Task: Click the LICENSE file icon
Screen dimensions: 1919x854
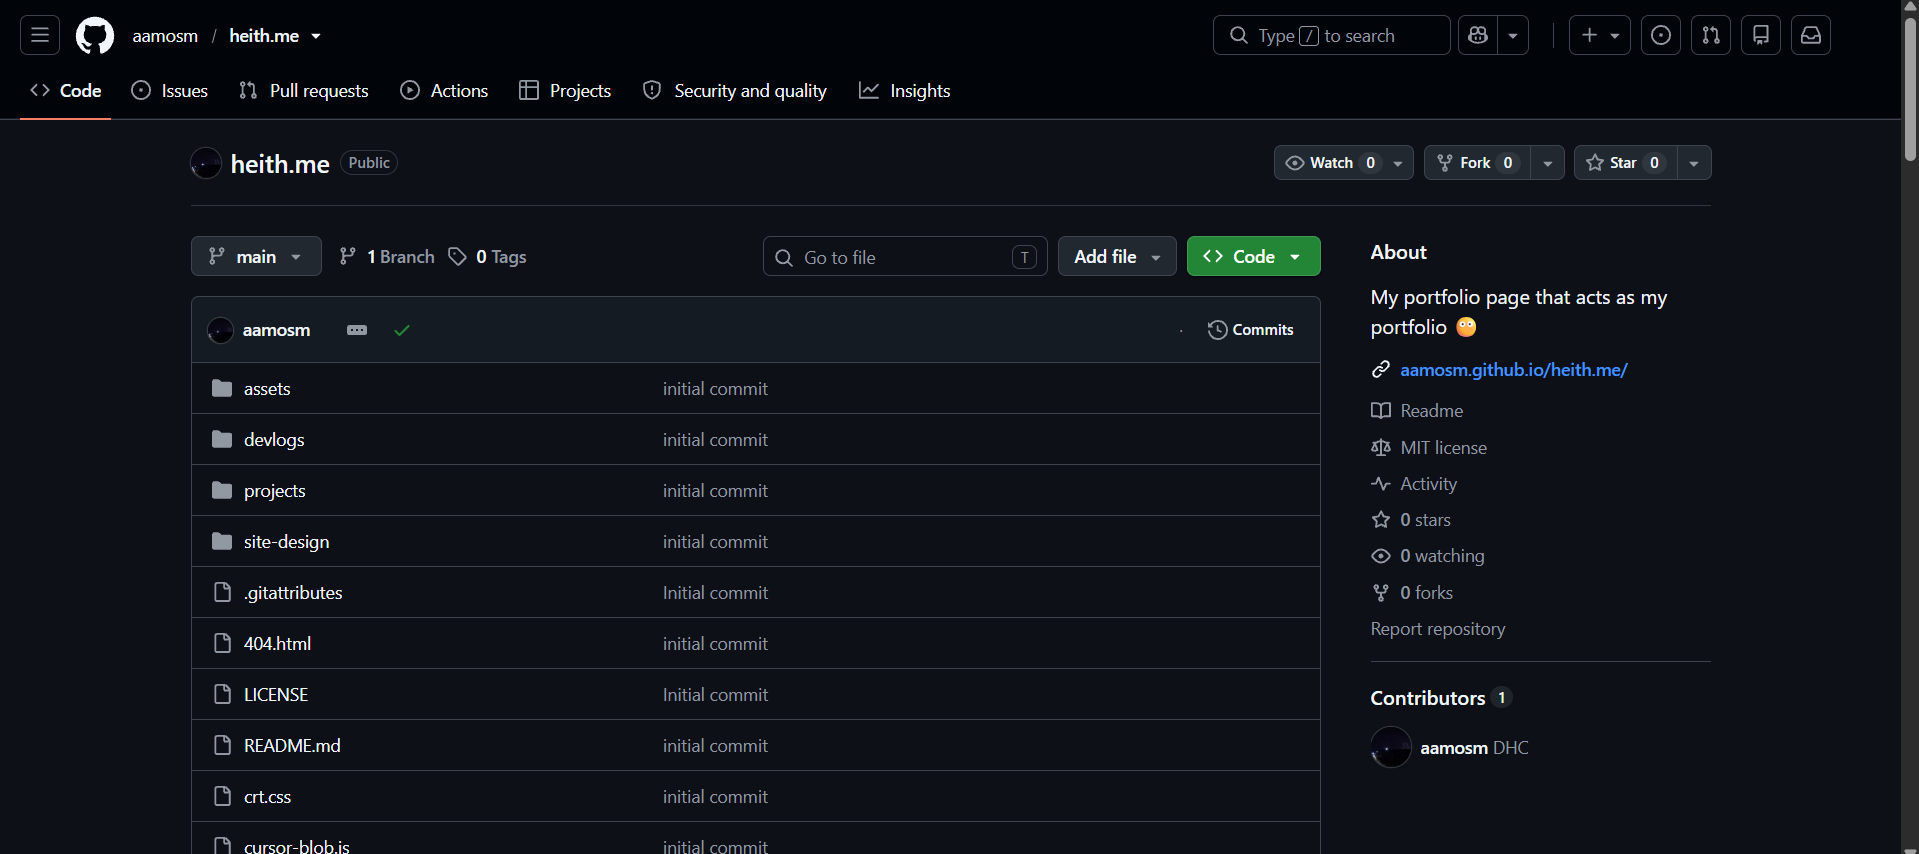Action: point(222,694)
